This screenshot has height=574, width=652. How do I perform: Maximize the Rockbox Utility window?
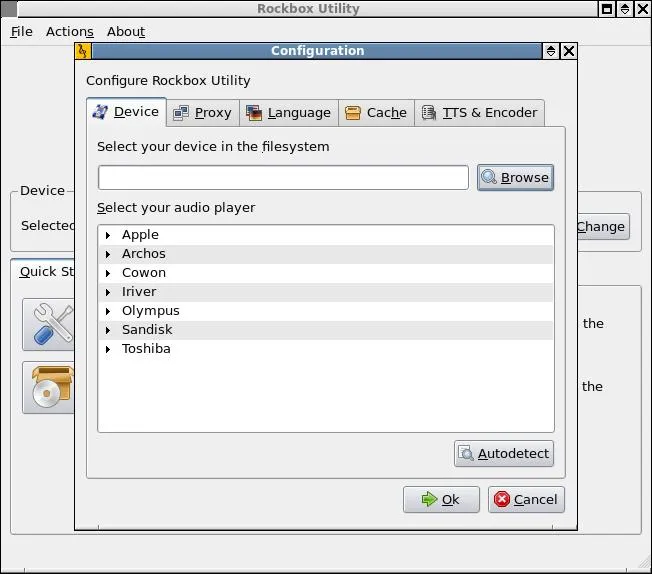(x=607, y=9)
